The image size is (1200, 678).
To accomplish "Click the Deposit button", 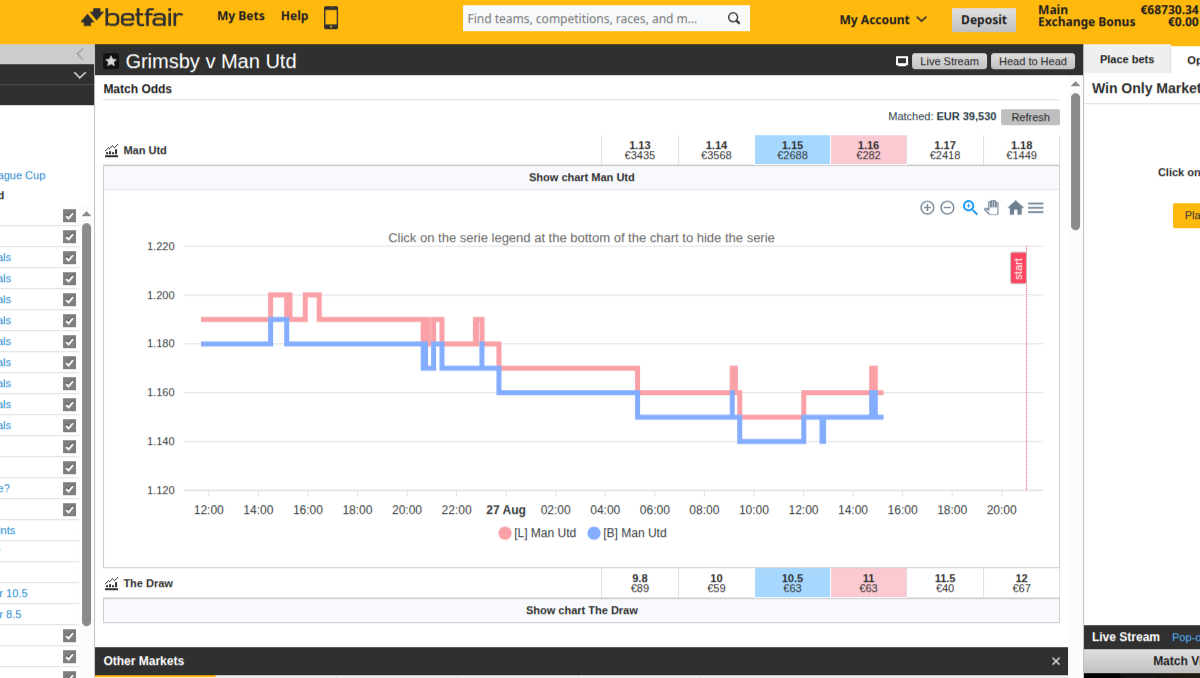I will point(984,20).
